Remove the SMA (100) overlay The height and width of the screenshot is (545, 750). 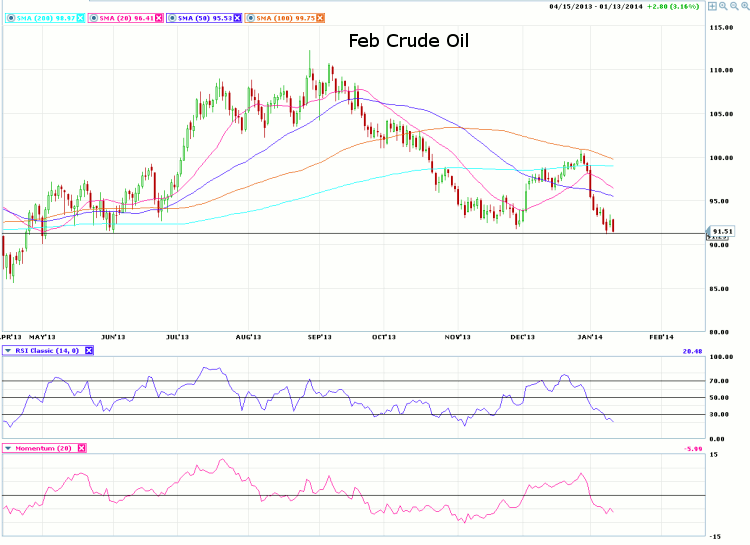(x=319, y=18)
